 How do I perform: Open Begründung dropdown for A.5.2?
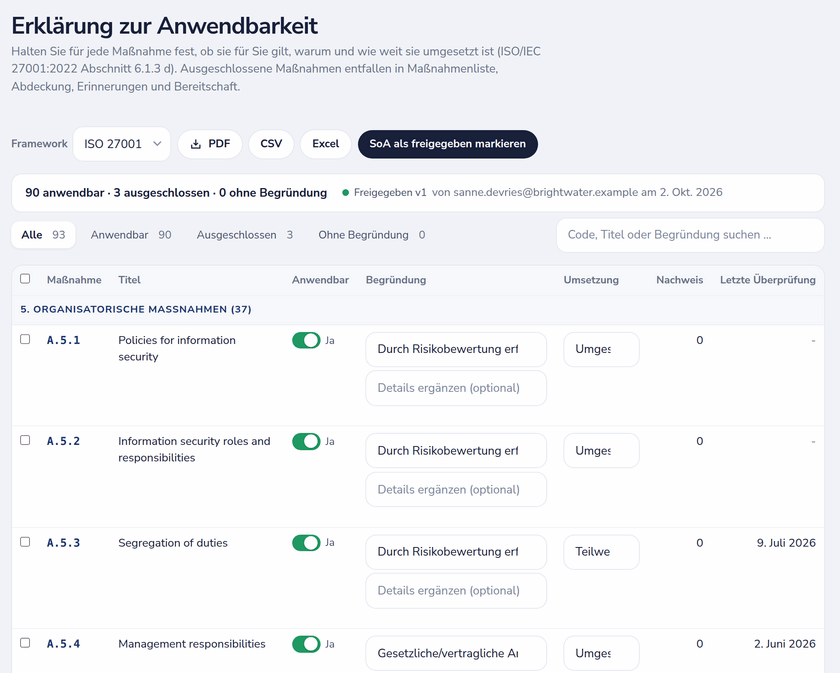point(456,451)
